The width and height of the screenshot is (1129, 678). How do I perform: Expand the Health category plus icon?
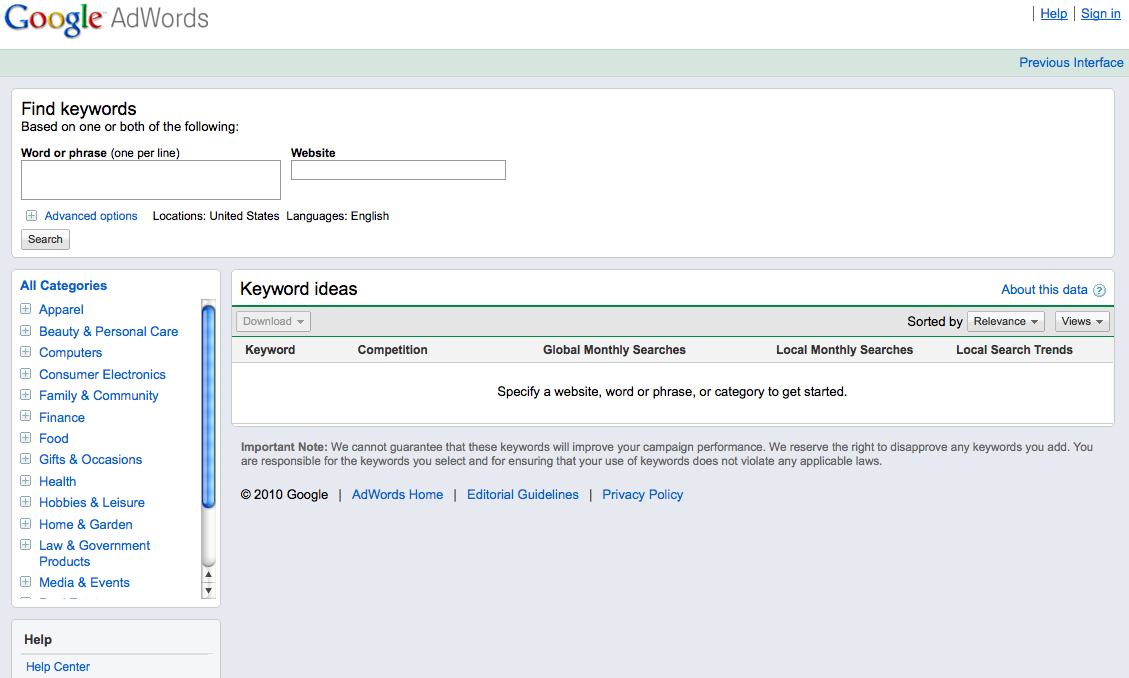point(26,481)
